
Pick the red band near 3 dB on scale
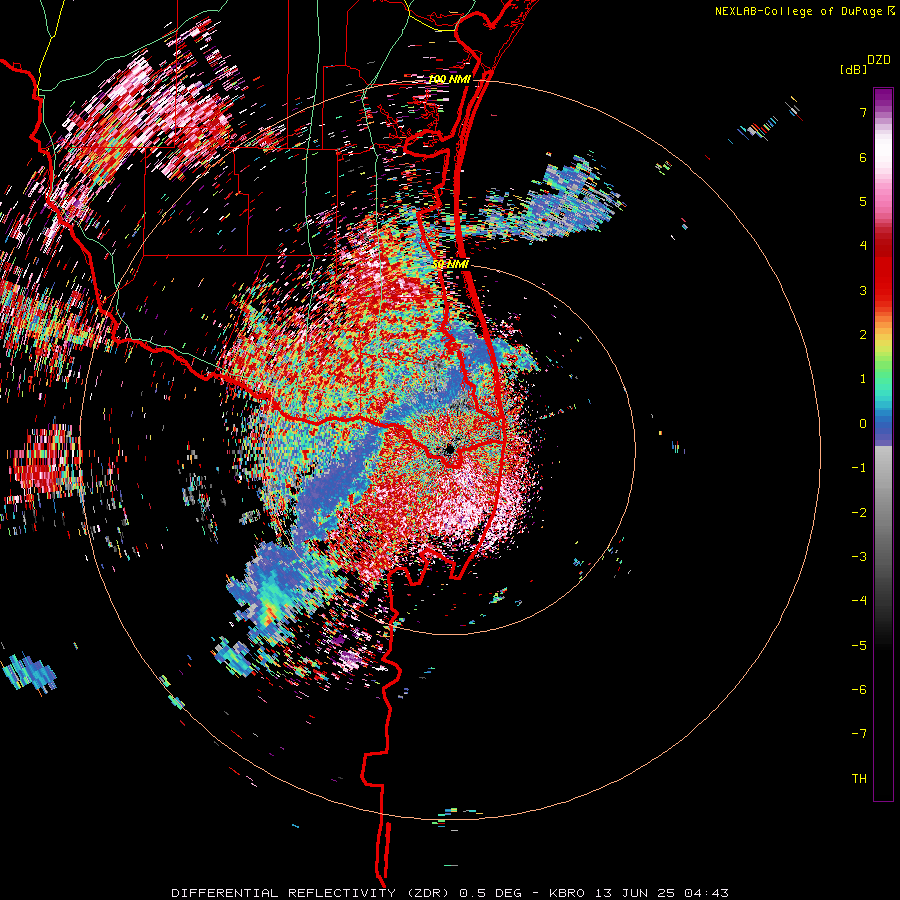[883, 281]
